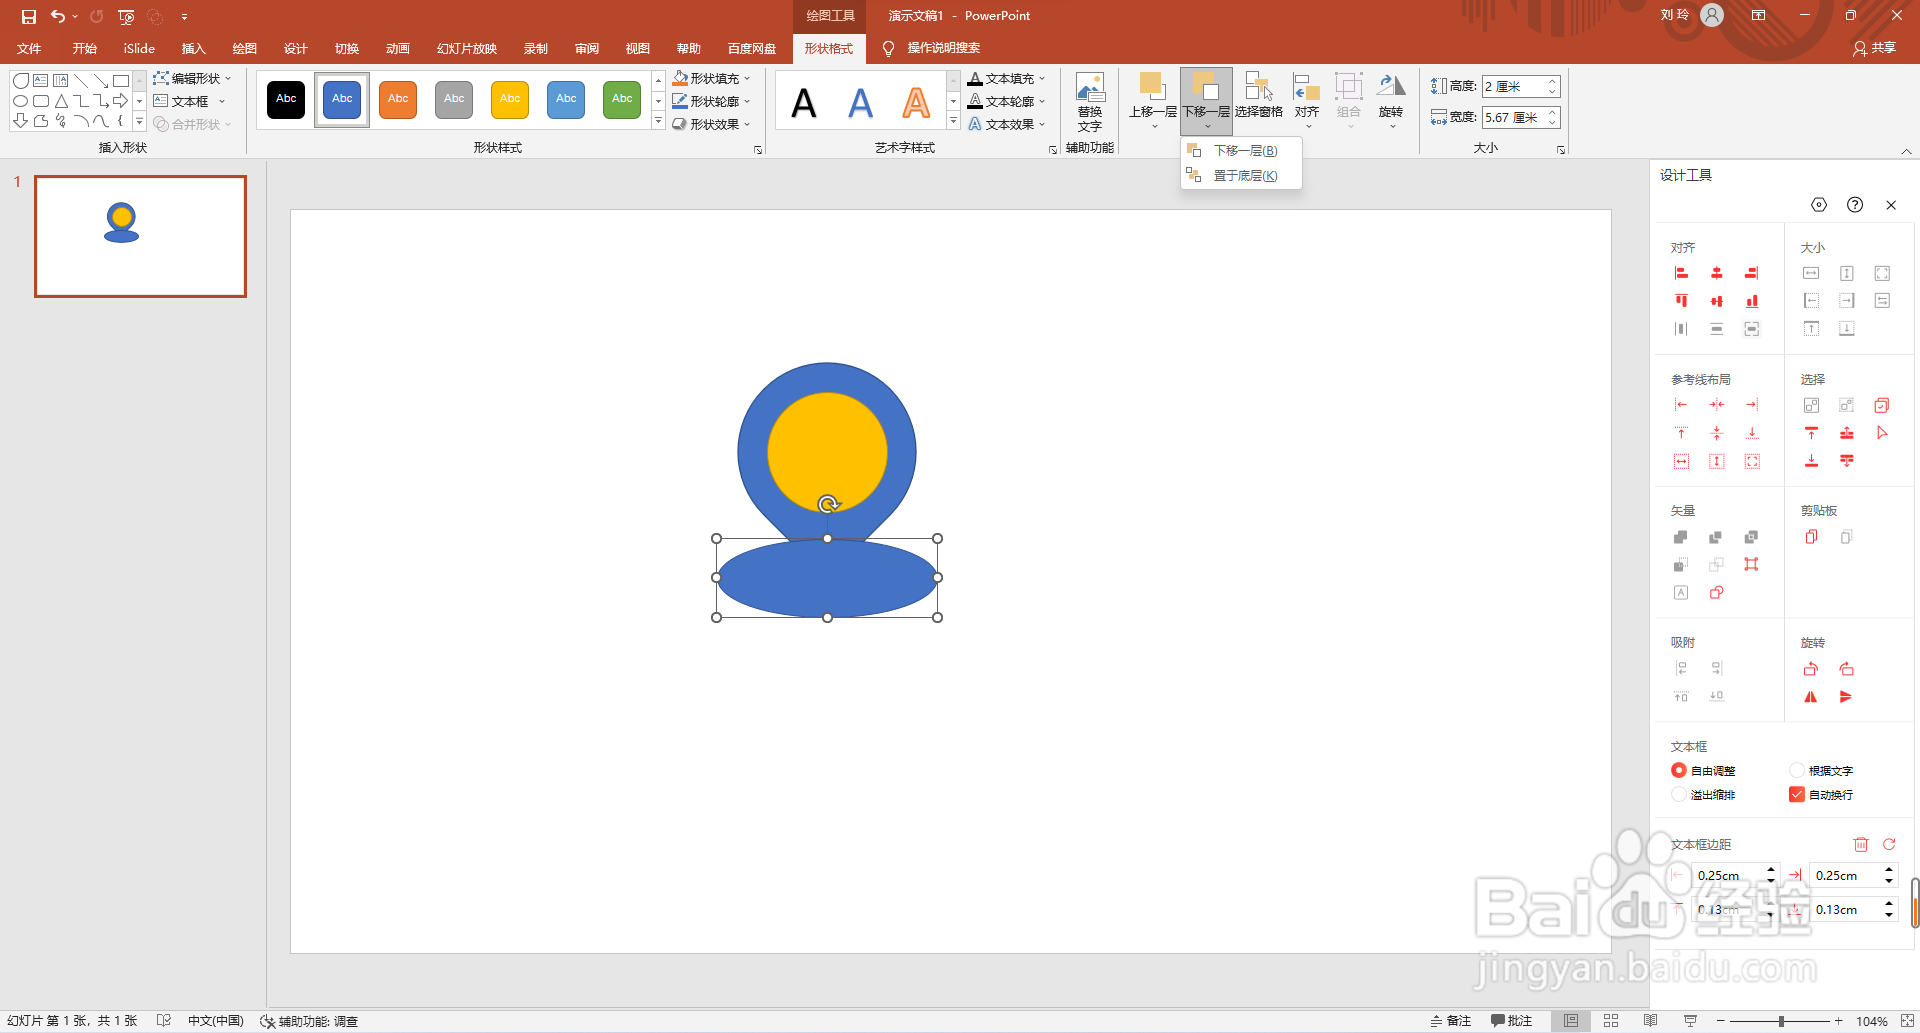Open the 选择窗格 selection pane
The image size is (1920, 1033).
click(1259, 96)
